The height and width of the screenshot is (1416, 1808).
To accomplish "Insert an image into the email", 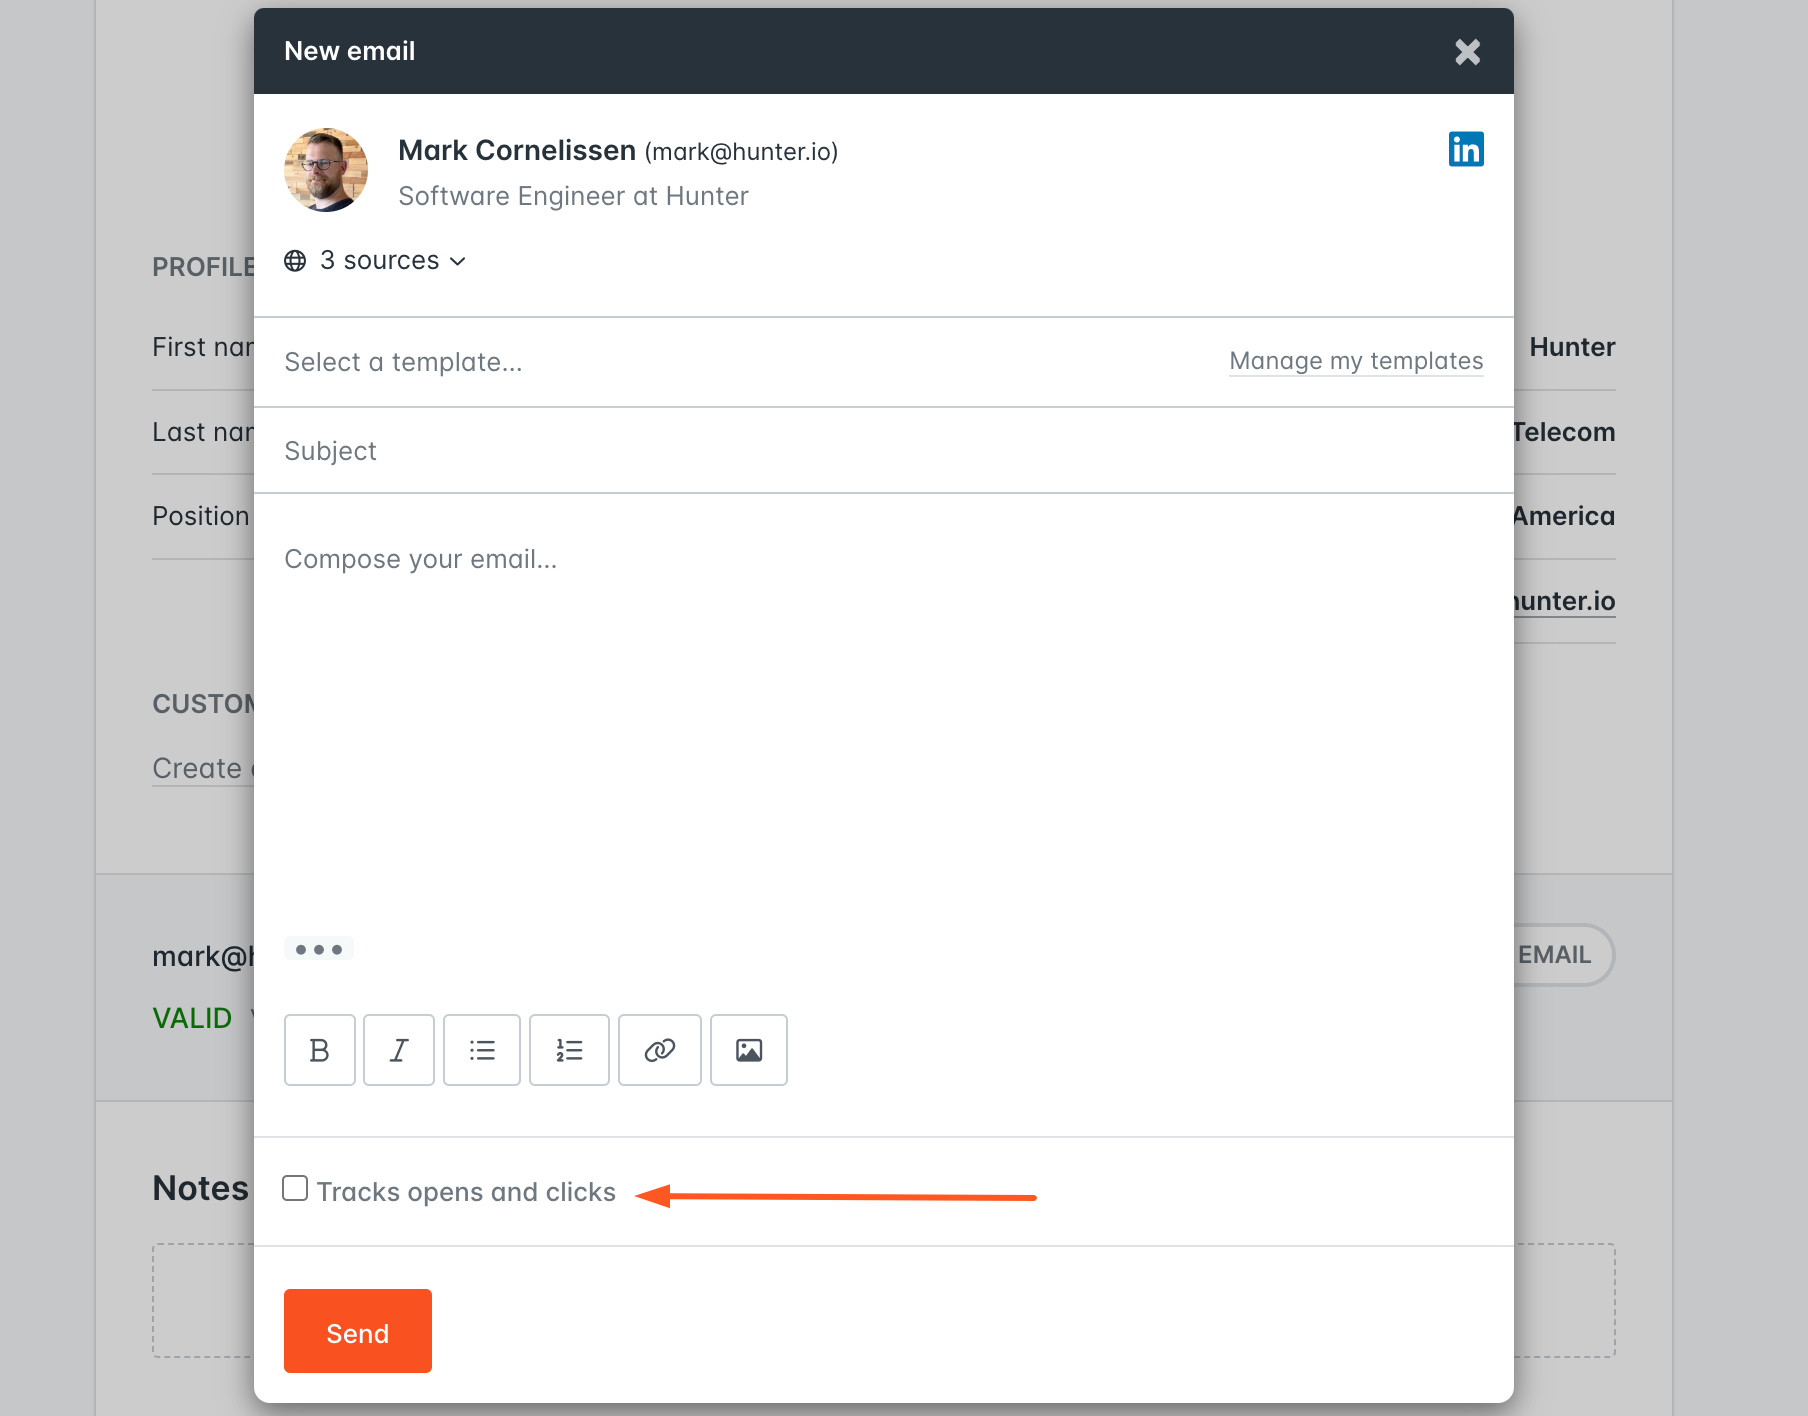I will coord(749,1050).
